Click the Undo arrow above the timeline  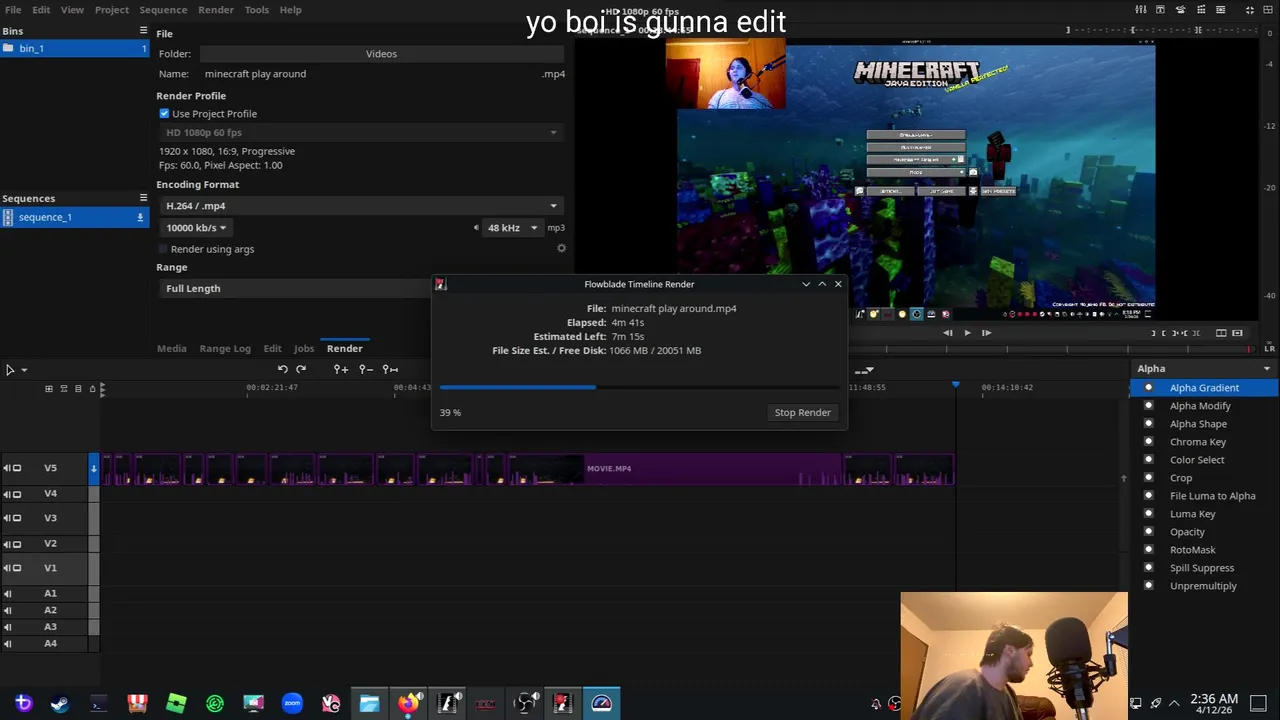click(x=283, y=369)
